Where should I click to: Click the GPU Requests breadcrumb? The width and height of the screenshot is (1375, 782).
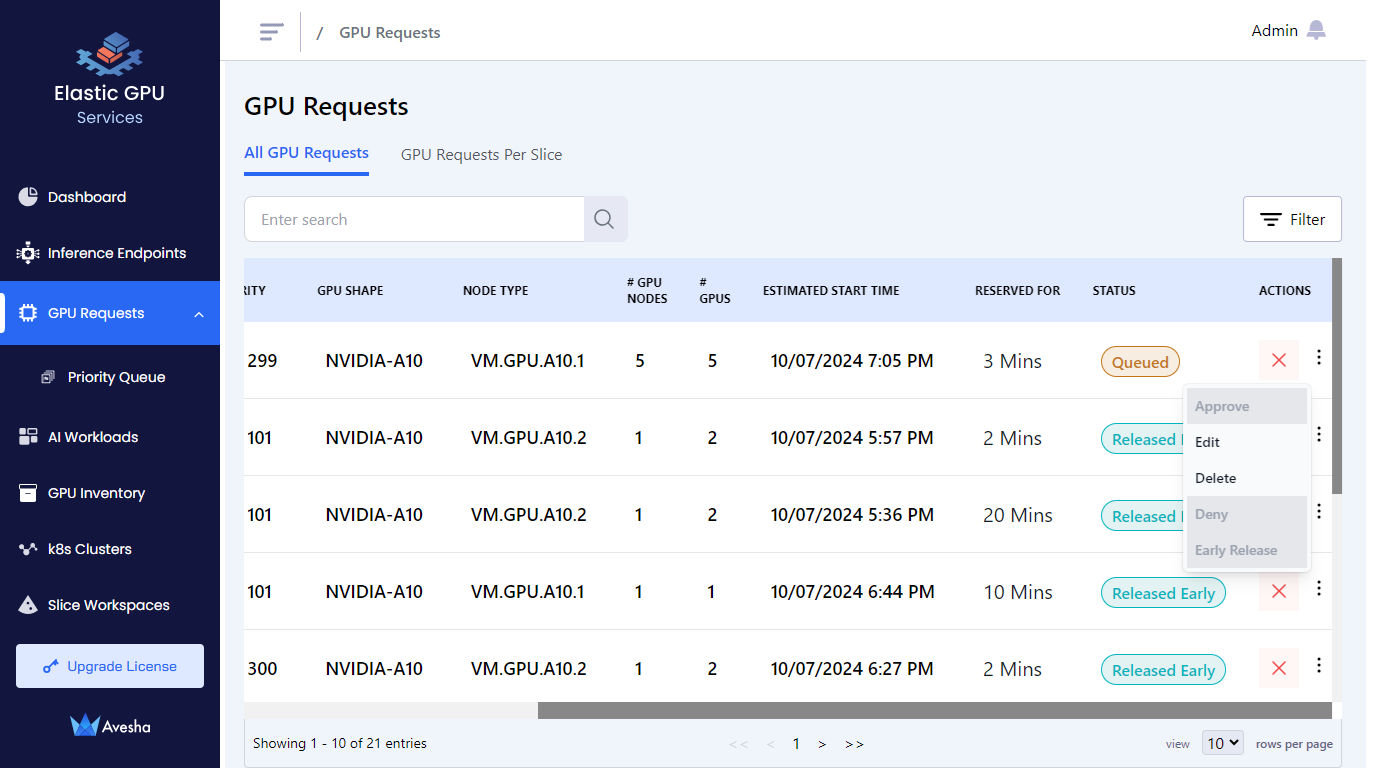pyautogui.click(x=390, y=33)
